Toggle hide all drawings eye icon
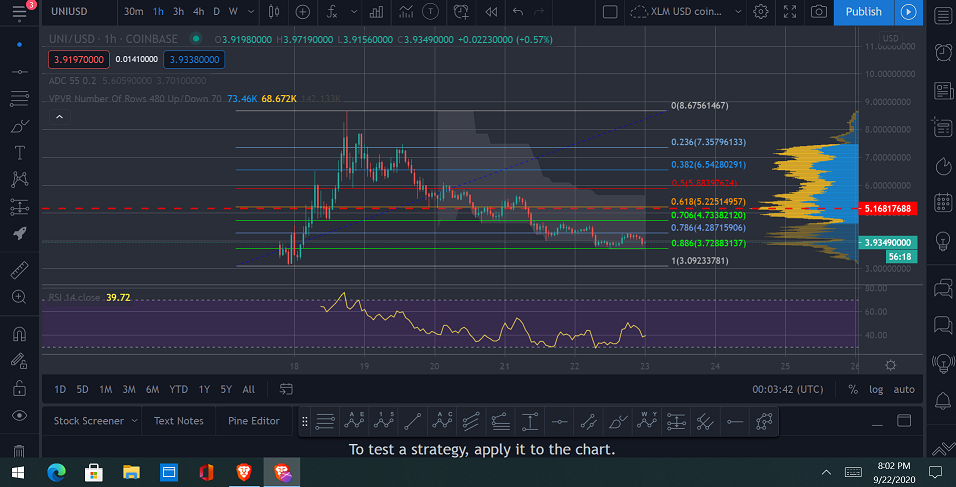This screenshot has width=956, height=487. [x=20, y=415]
